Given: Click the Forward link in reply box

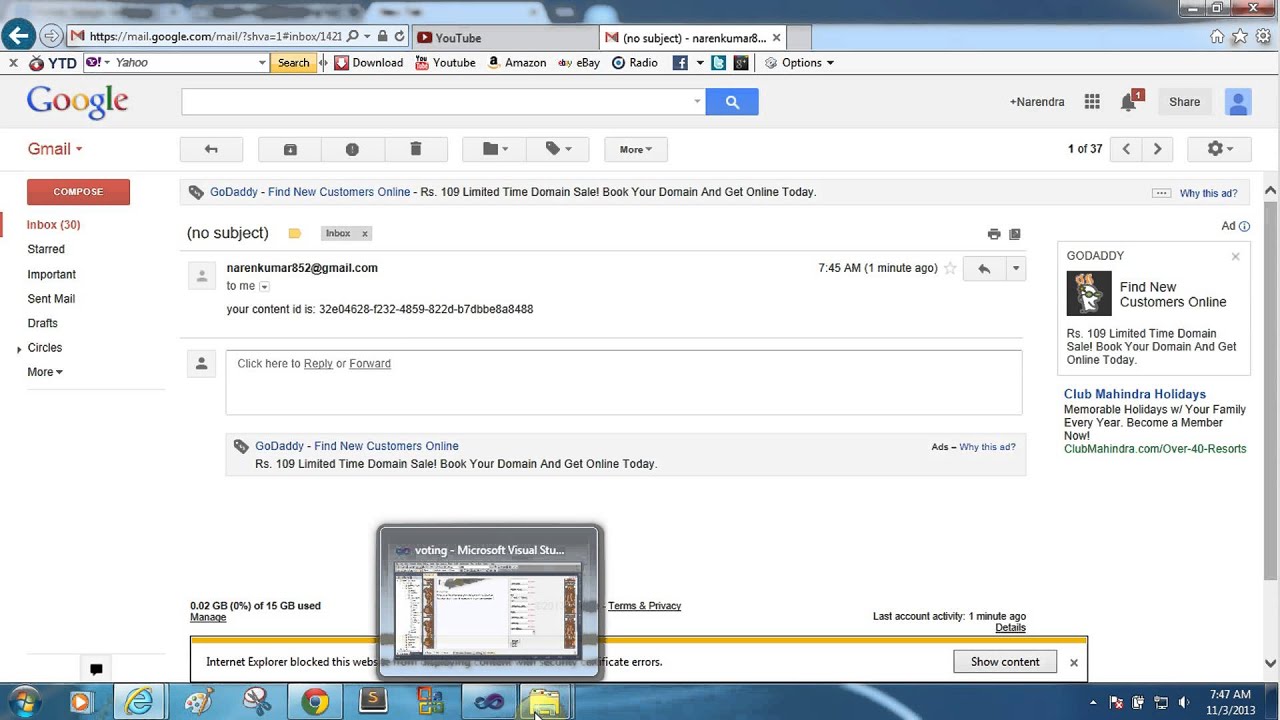Looking at the screenshot, I should pos(370,364).
